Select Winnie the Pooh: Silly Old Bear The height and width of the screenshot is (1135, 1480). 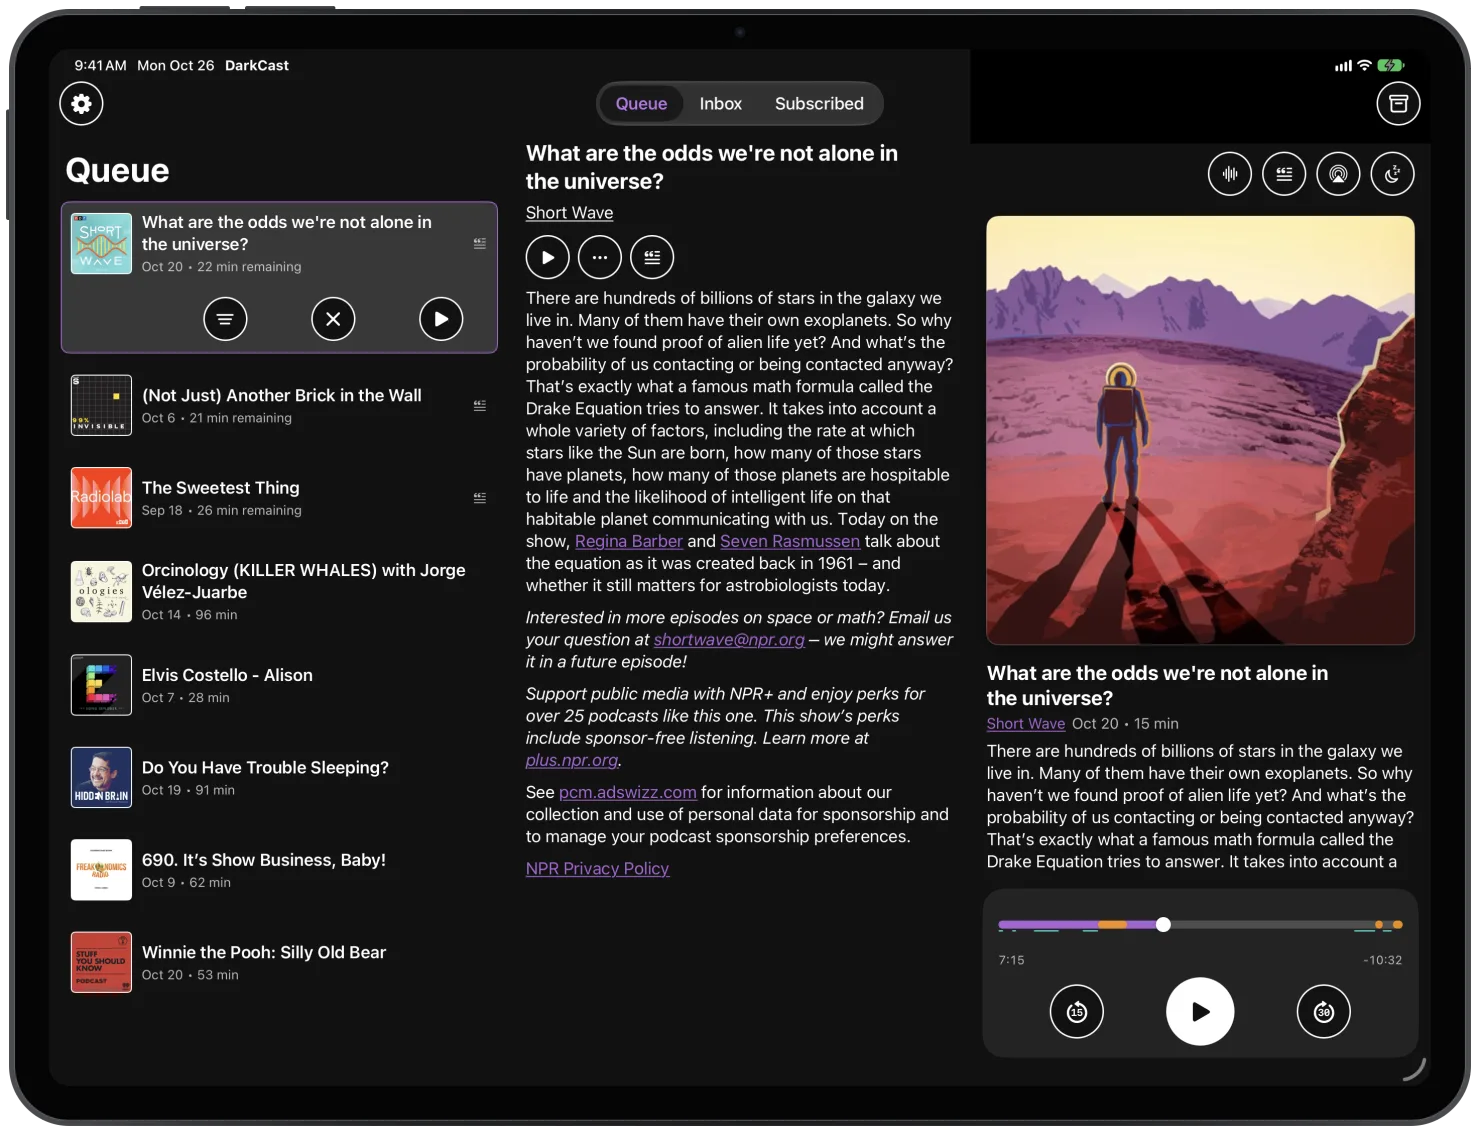pyautogui.click(x=279, y=962)
